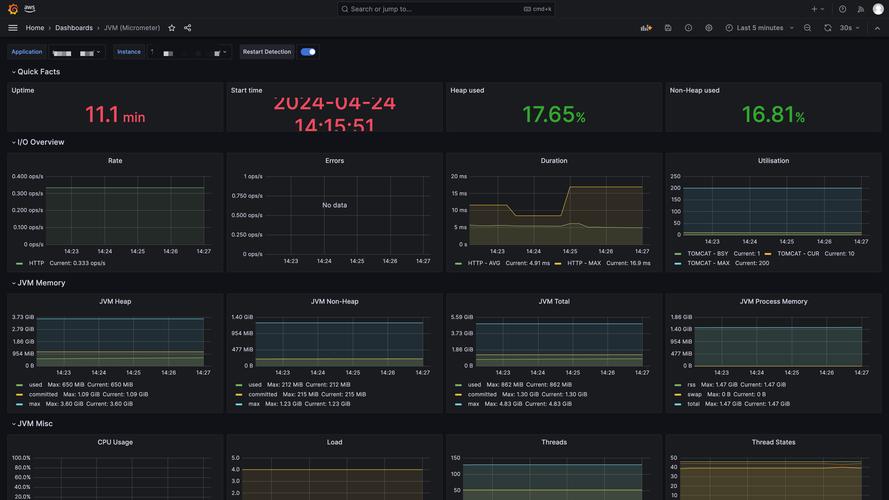
Task: Open the help icon in top bar
Action: (843, 9)
